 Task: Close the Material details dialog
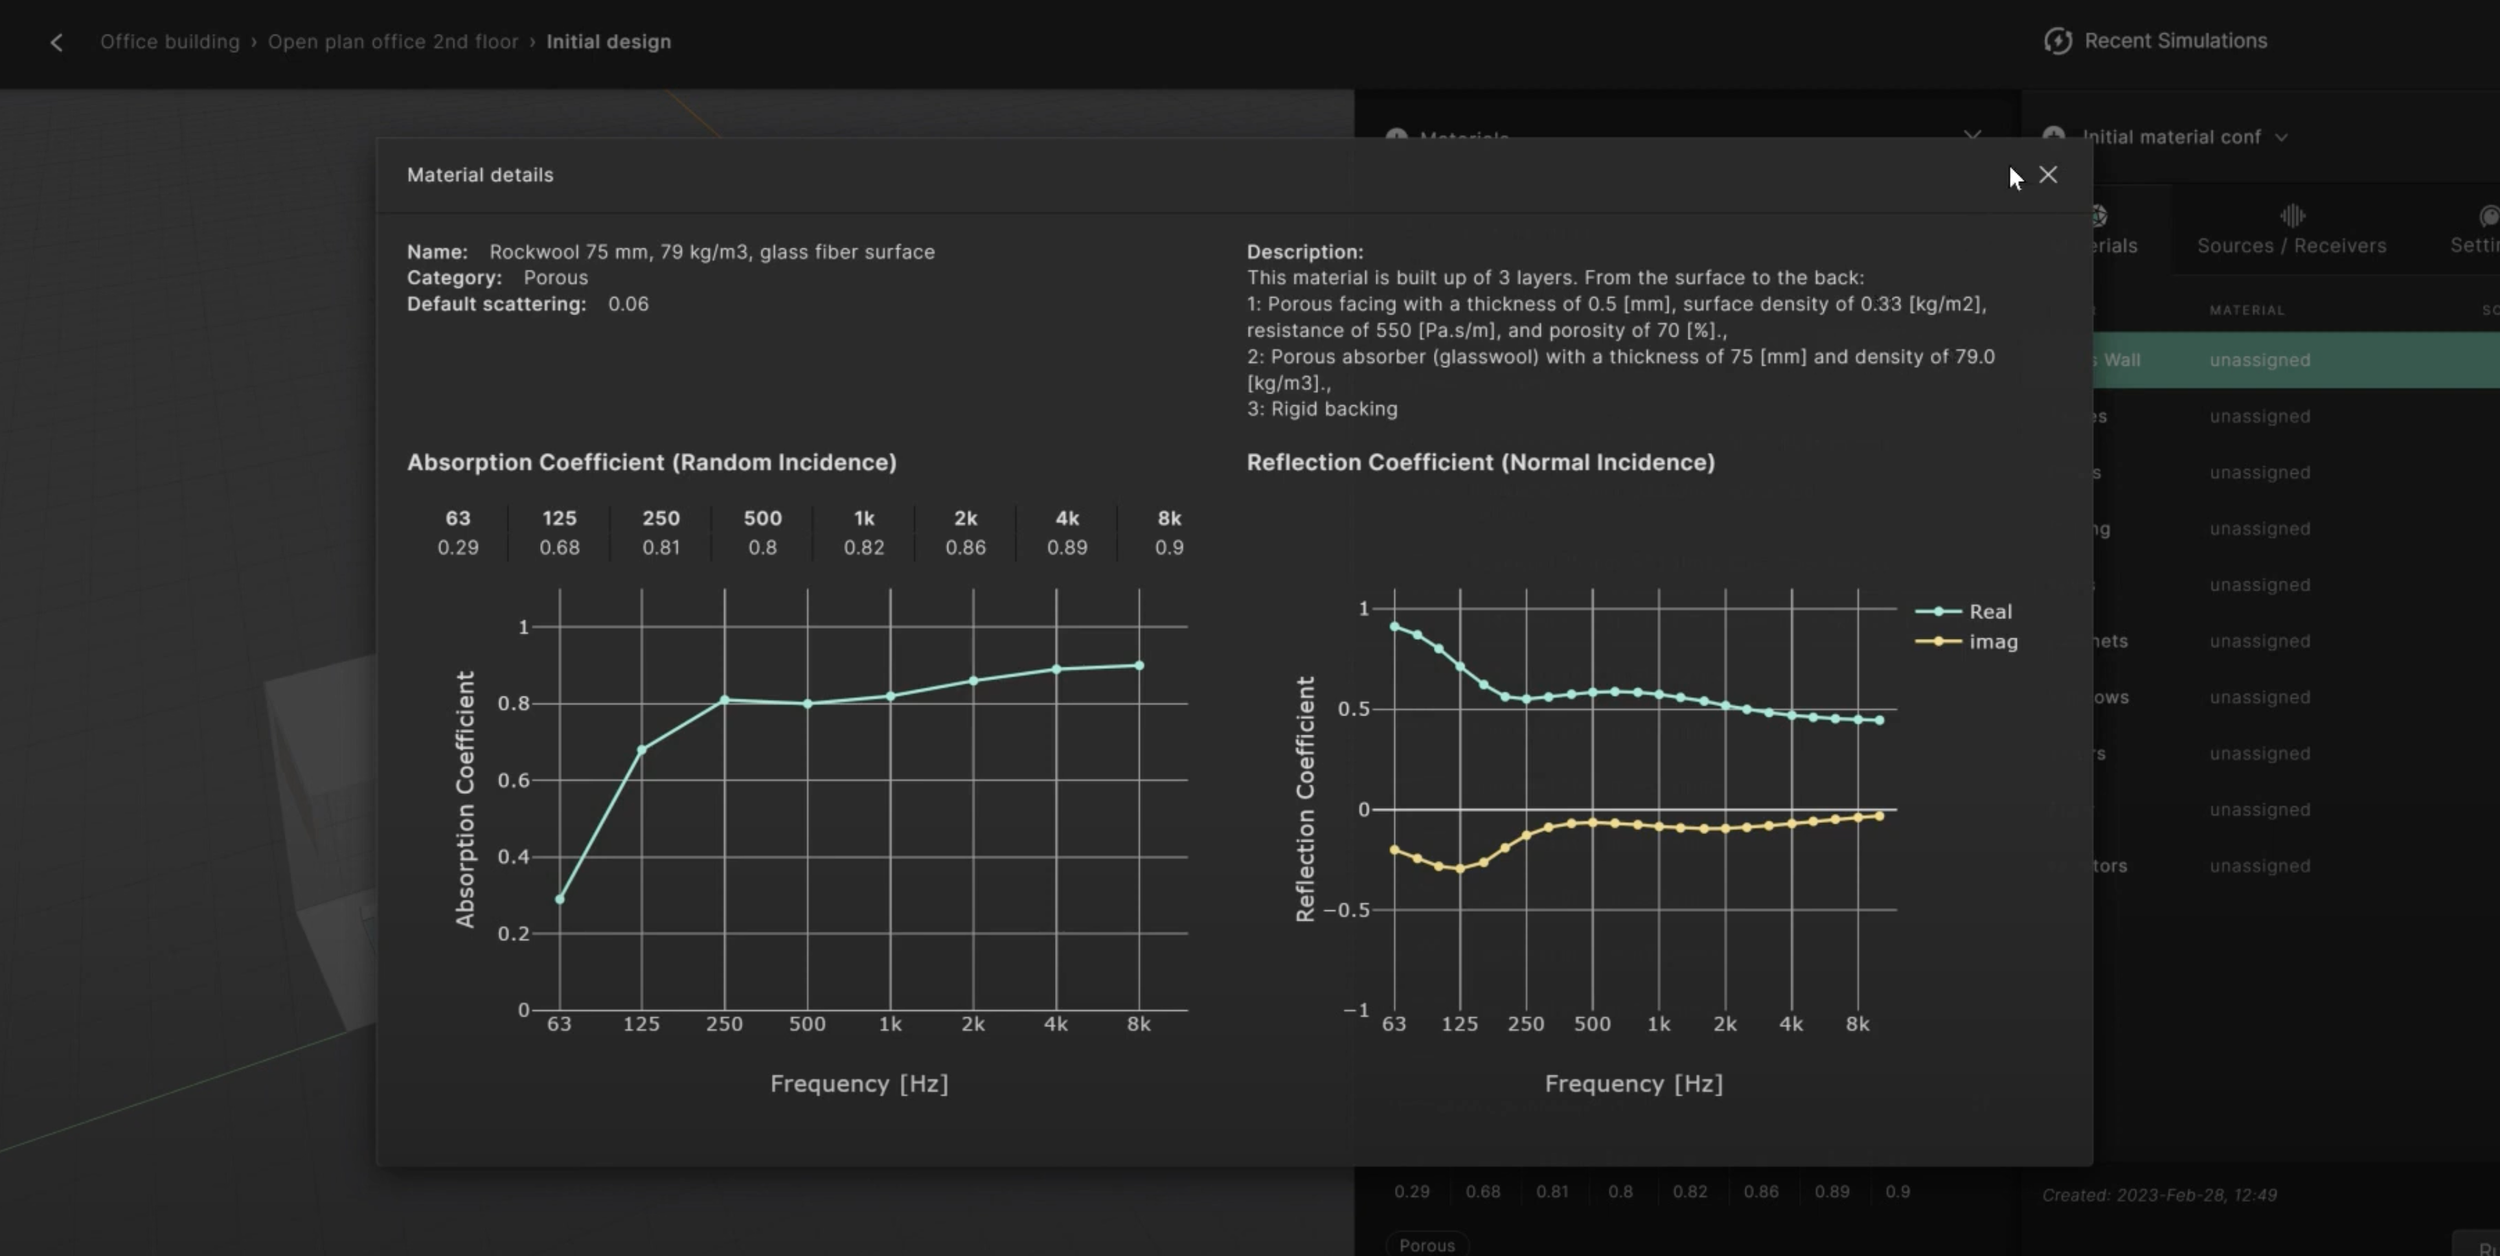2047,174
